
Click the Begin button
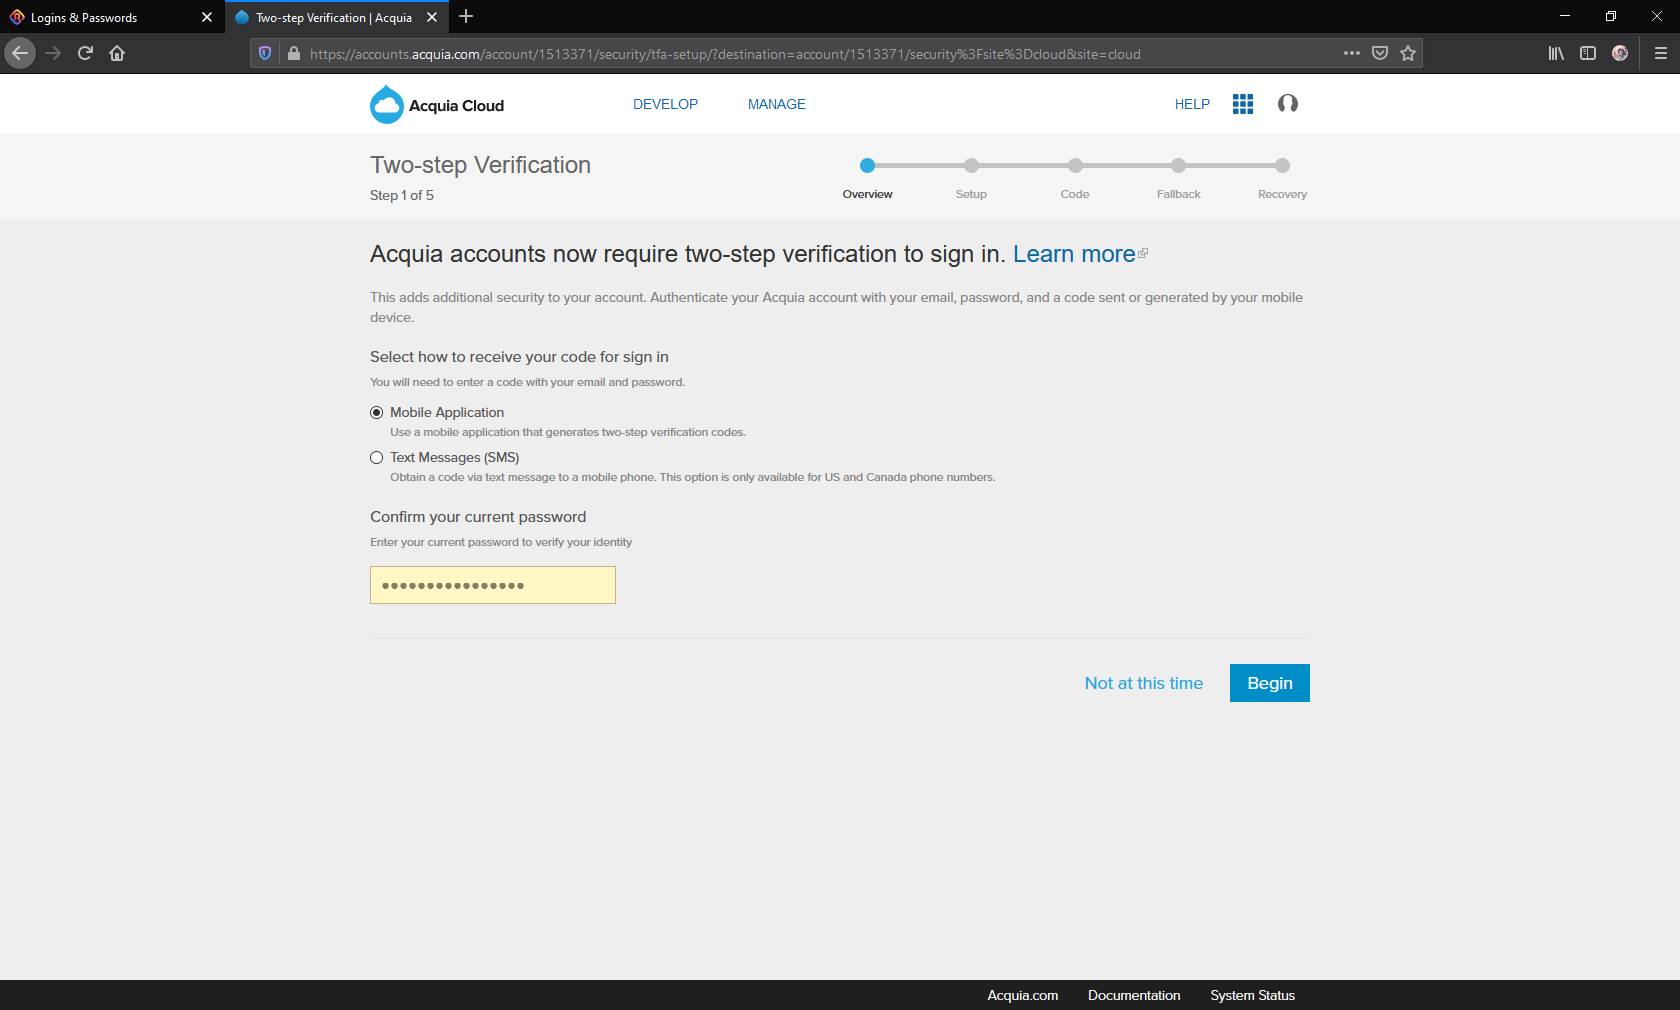coord(1270,683)
